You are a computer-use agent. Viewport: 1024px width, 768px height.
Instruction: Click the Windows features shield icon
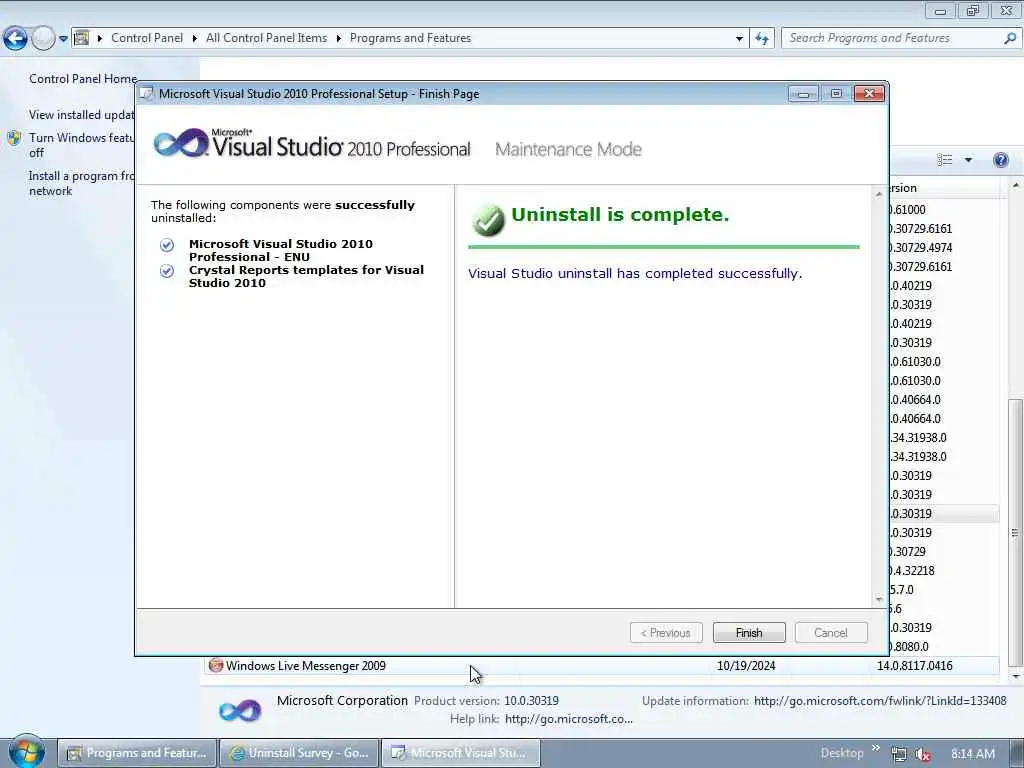(x=14, y=138)
